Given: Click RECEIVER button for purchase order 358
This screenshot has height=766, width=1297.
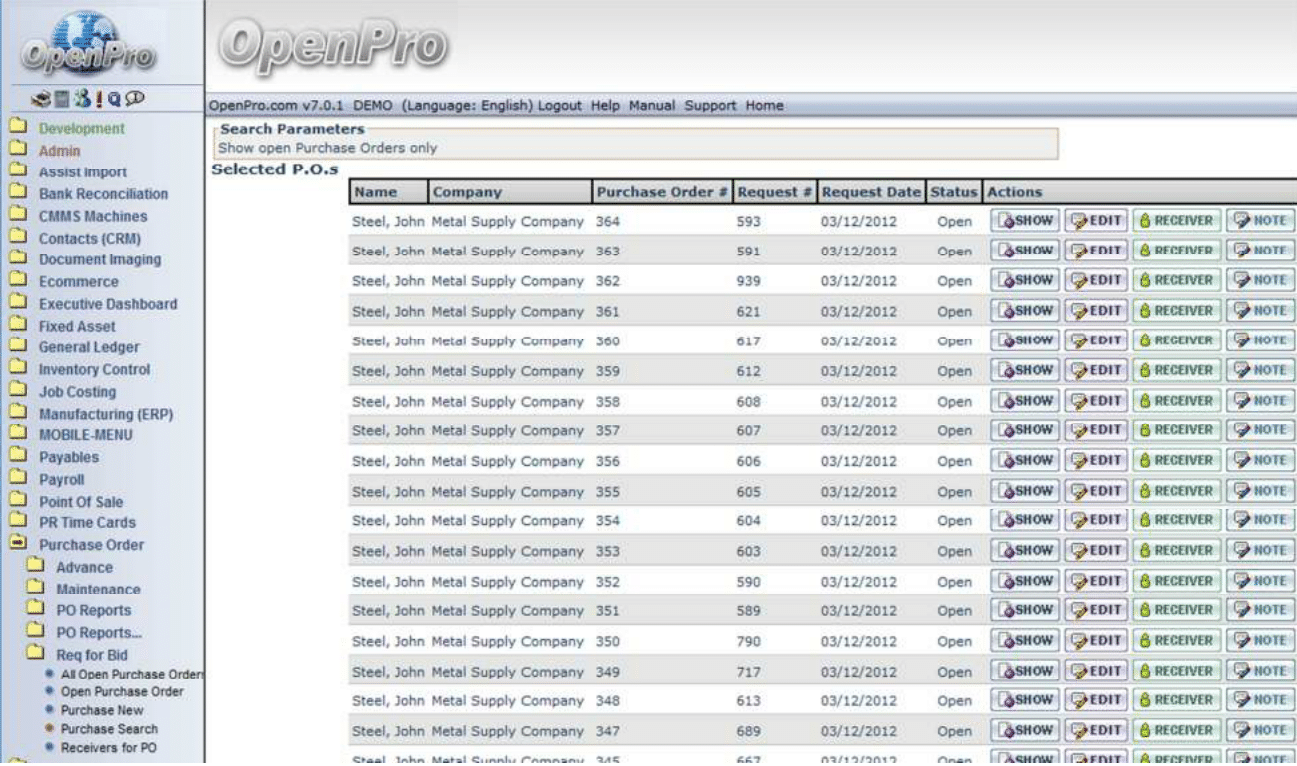Looking at the screenshot, I should click(x=1176, y=401).
